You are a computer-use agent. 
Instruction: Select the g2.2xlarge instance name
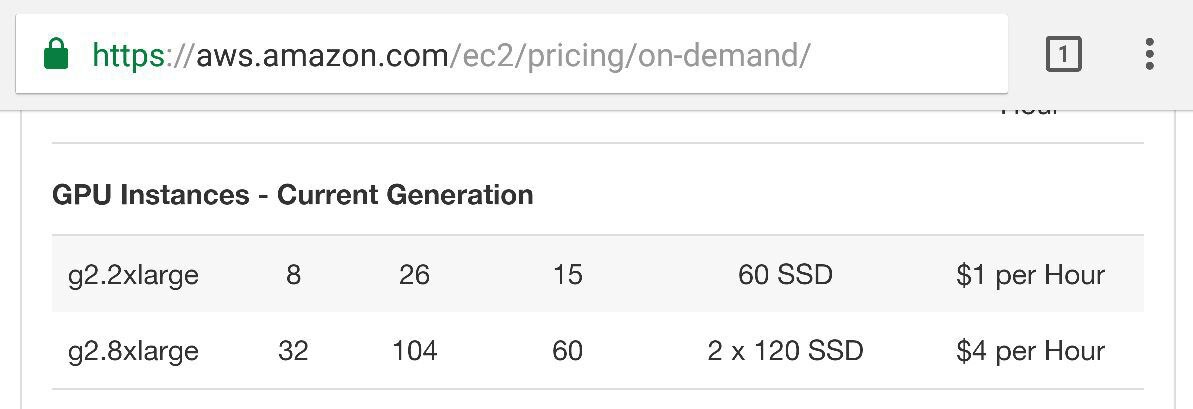click(133, 274)
